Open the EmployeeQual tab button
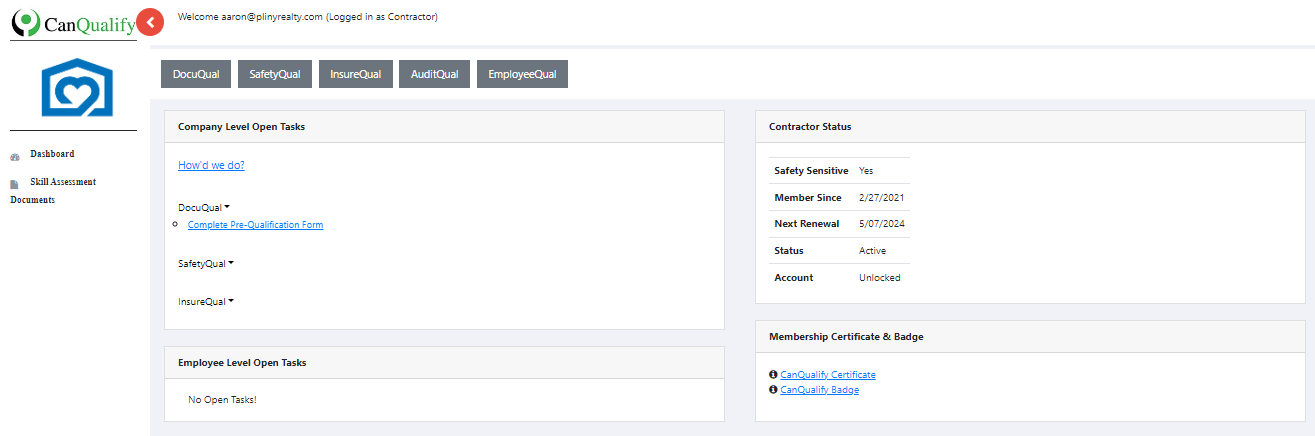Viewport: 1315px width, 436px height. [x=522, y=74]
